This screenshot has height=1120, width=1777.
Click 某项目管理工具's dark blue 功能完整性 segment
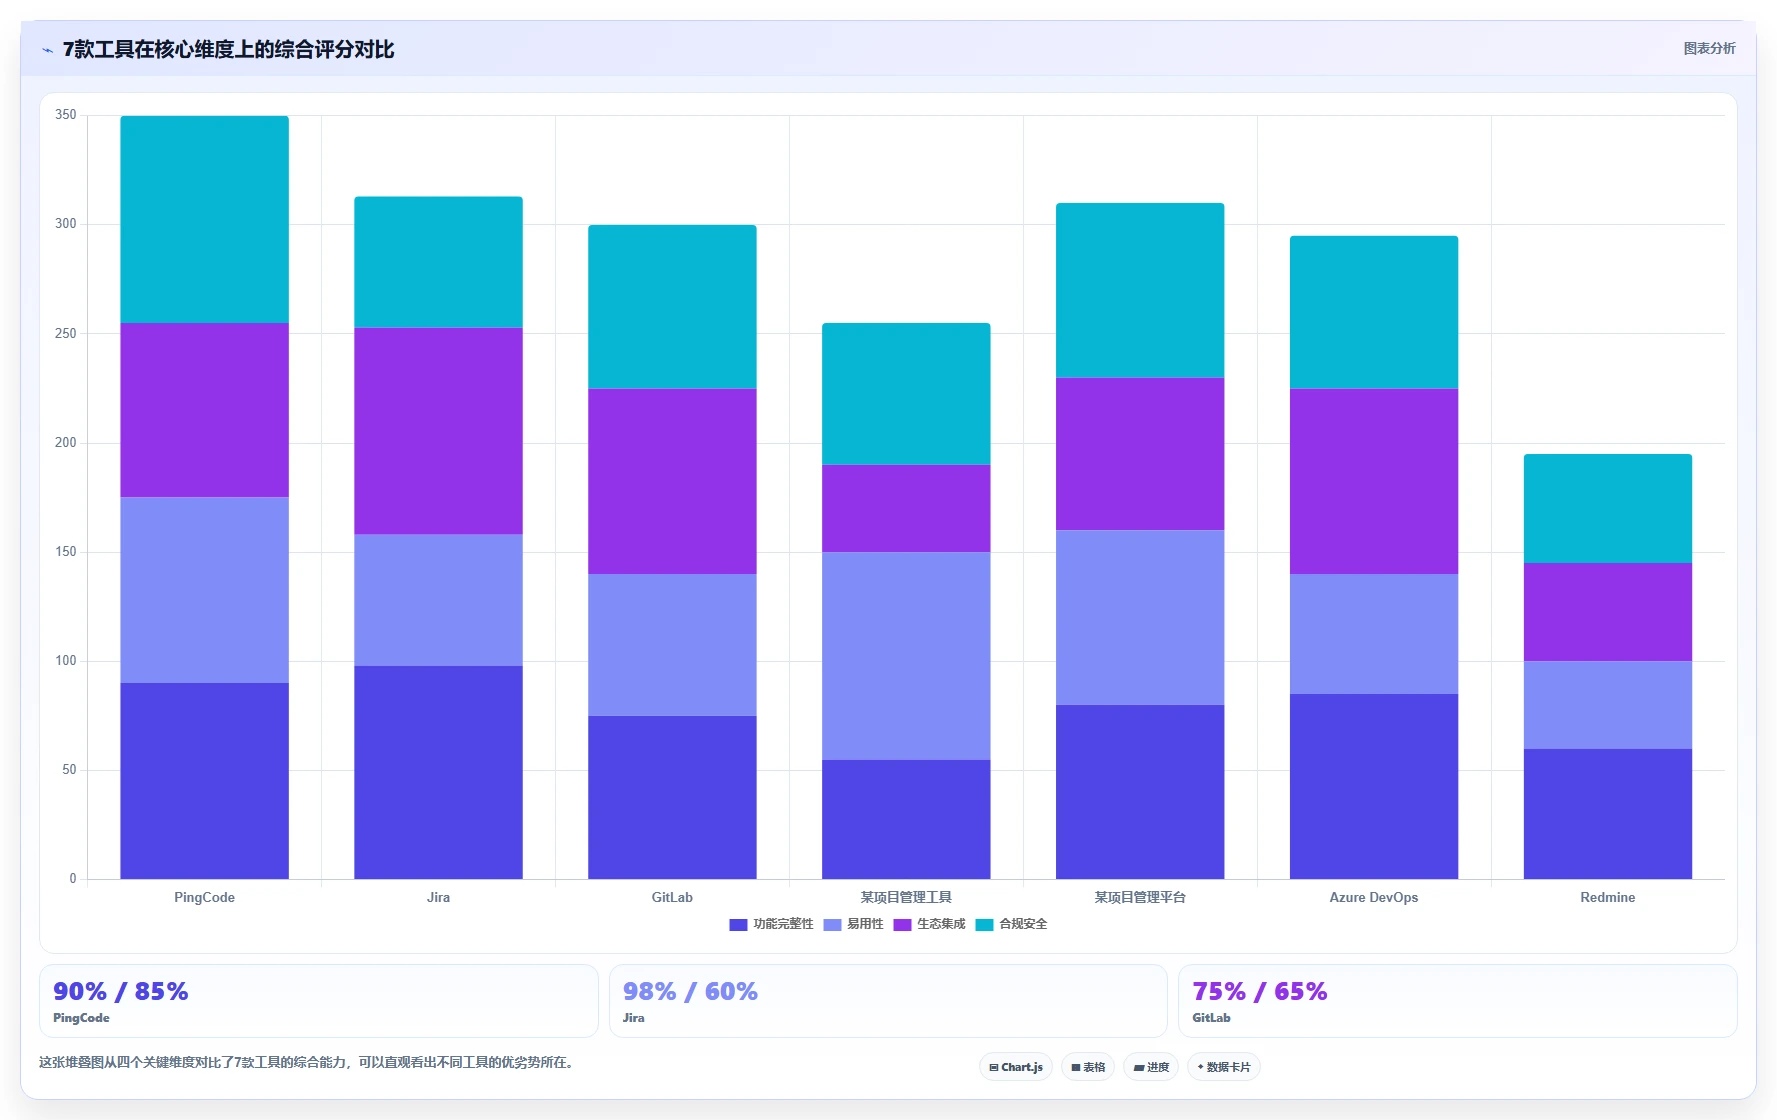(x=907, y=819)
